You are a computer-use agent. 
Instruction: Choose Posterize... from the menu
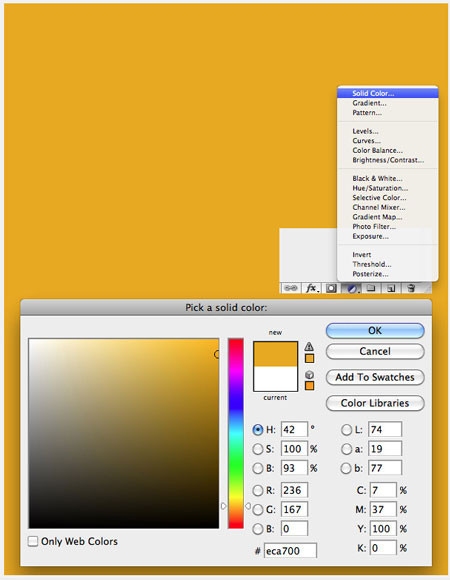(x=388, y=274)
